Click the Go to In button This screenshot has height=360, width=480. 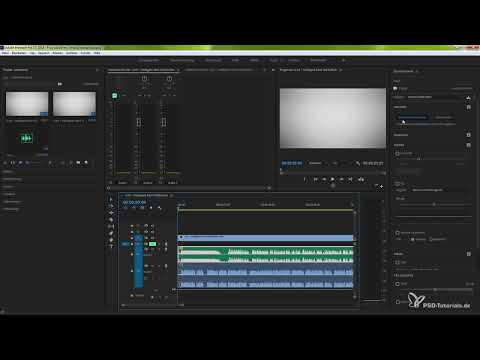tap(315, 179)
